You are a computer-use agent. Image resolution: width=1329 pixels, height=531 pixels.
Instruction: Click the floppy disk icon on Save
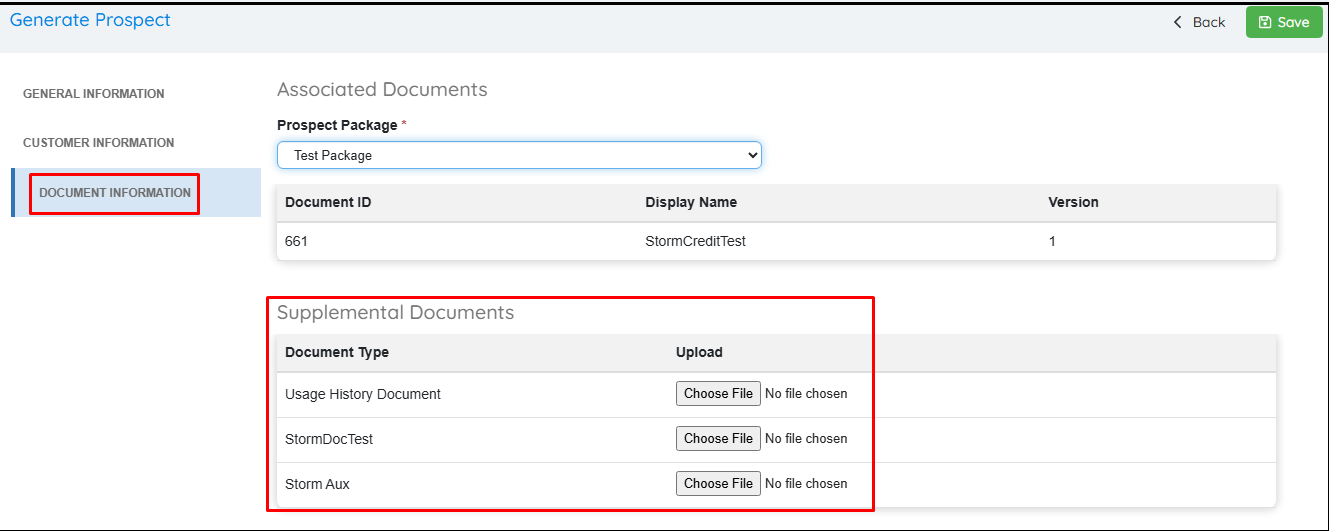point(1265,23)
